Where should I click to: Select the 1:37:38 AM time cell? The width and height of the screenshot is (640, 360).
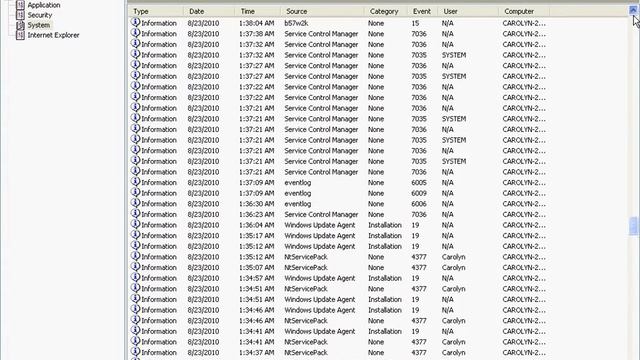tap(256, 34)
